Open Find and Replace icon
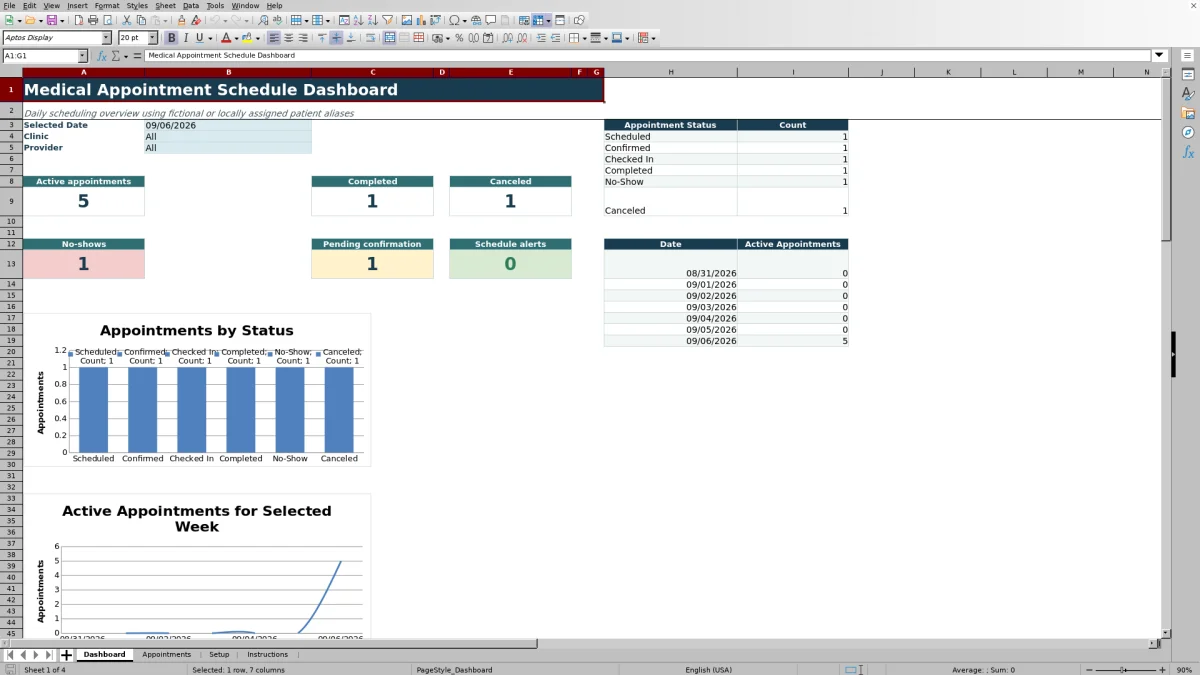 pyautogui.click(x=262, y=20)
